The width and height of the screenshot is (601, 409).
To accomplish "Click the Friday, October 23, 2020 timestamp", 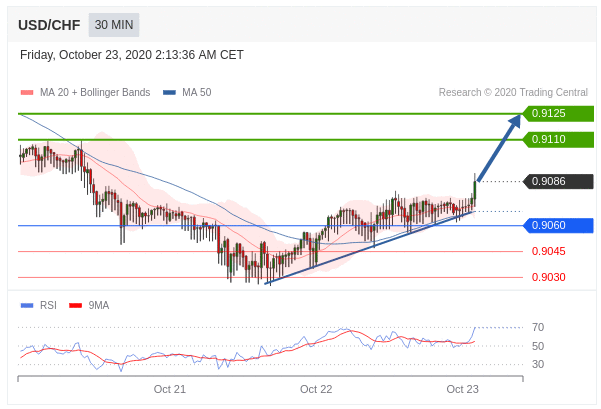I will [x=131, y=55].
